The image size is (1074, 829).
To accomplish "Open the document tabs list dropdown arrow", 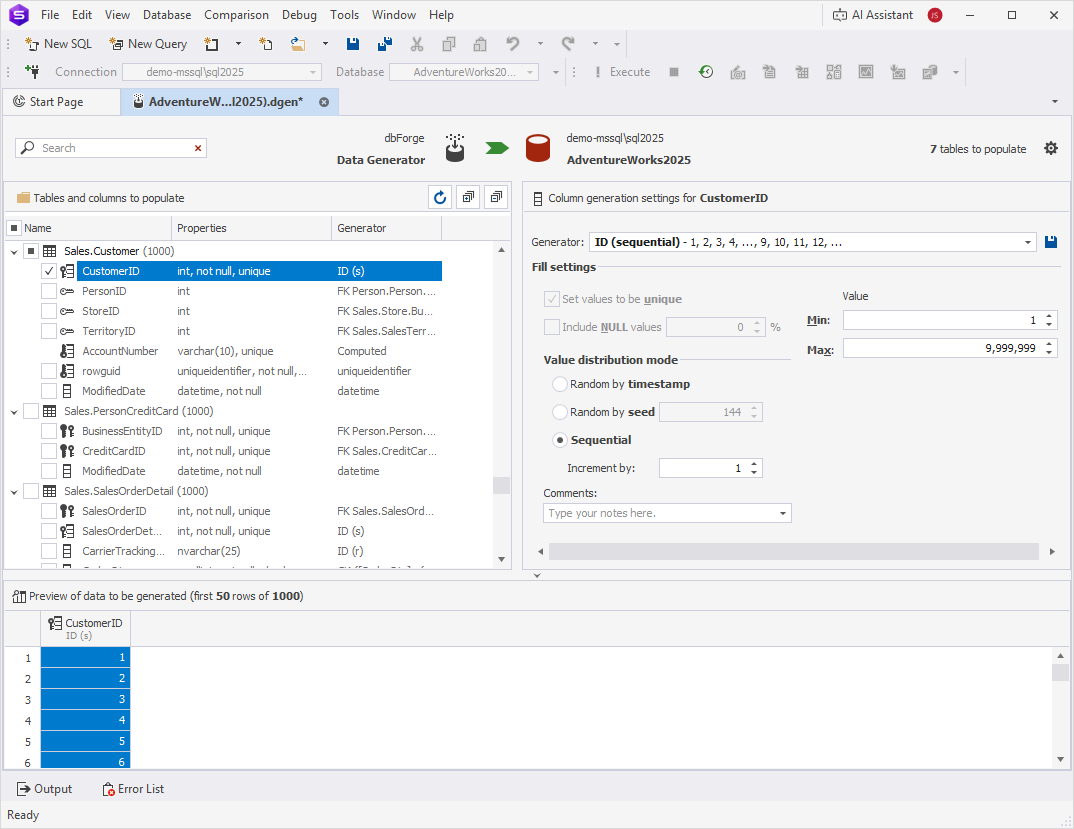I will (1055, 101).
